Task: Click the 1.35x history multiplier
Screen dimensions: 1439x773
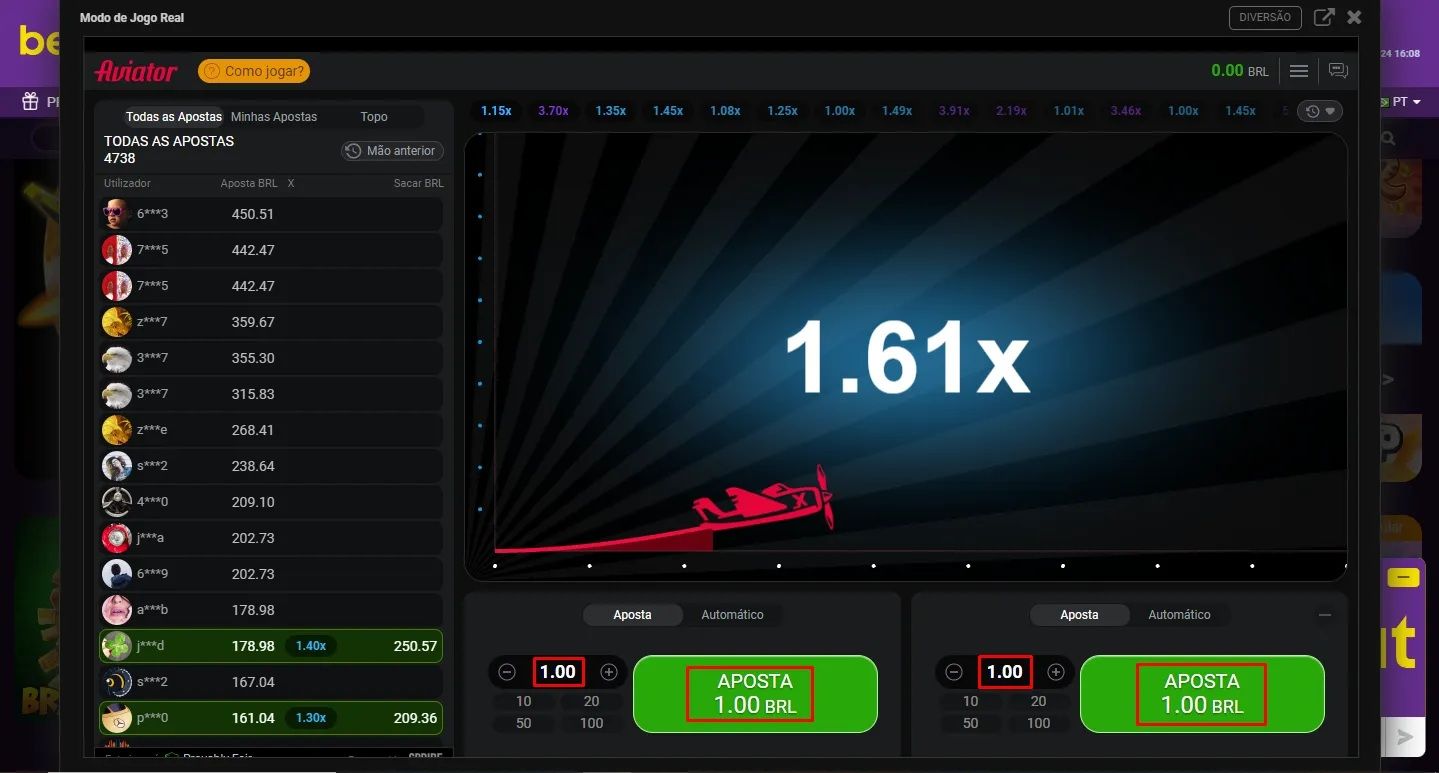Action: (x=610, y=111)
